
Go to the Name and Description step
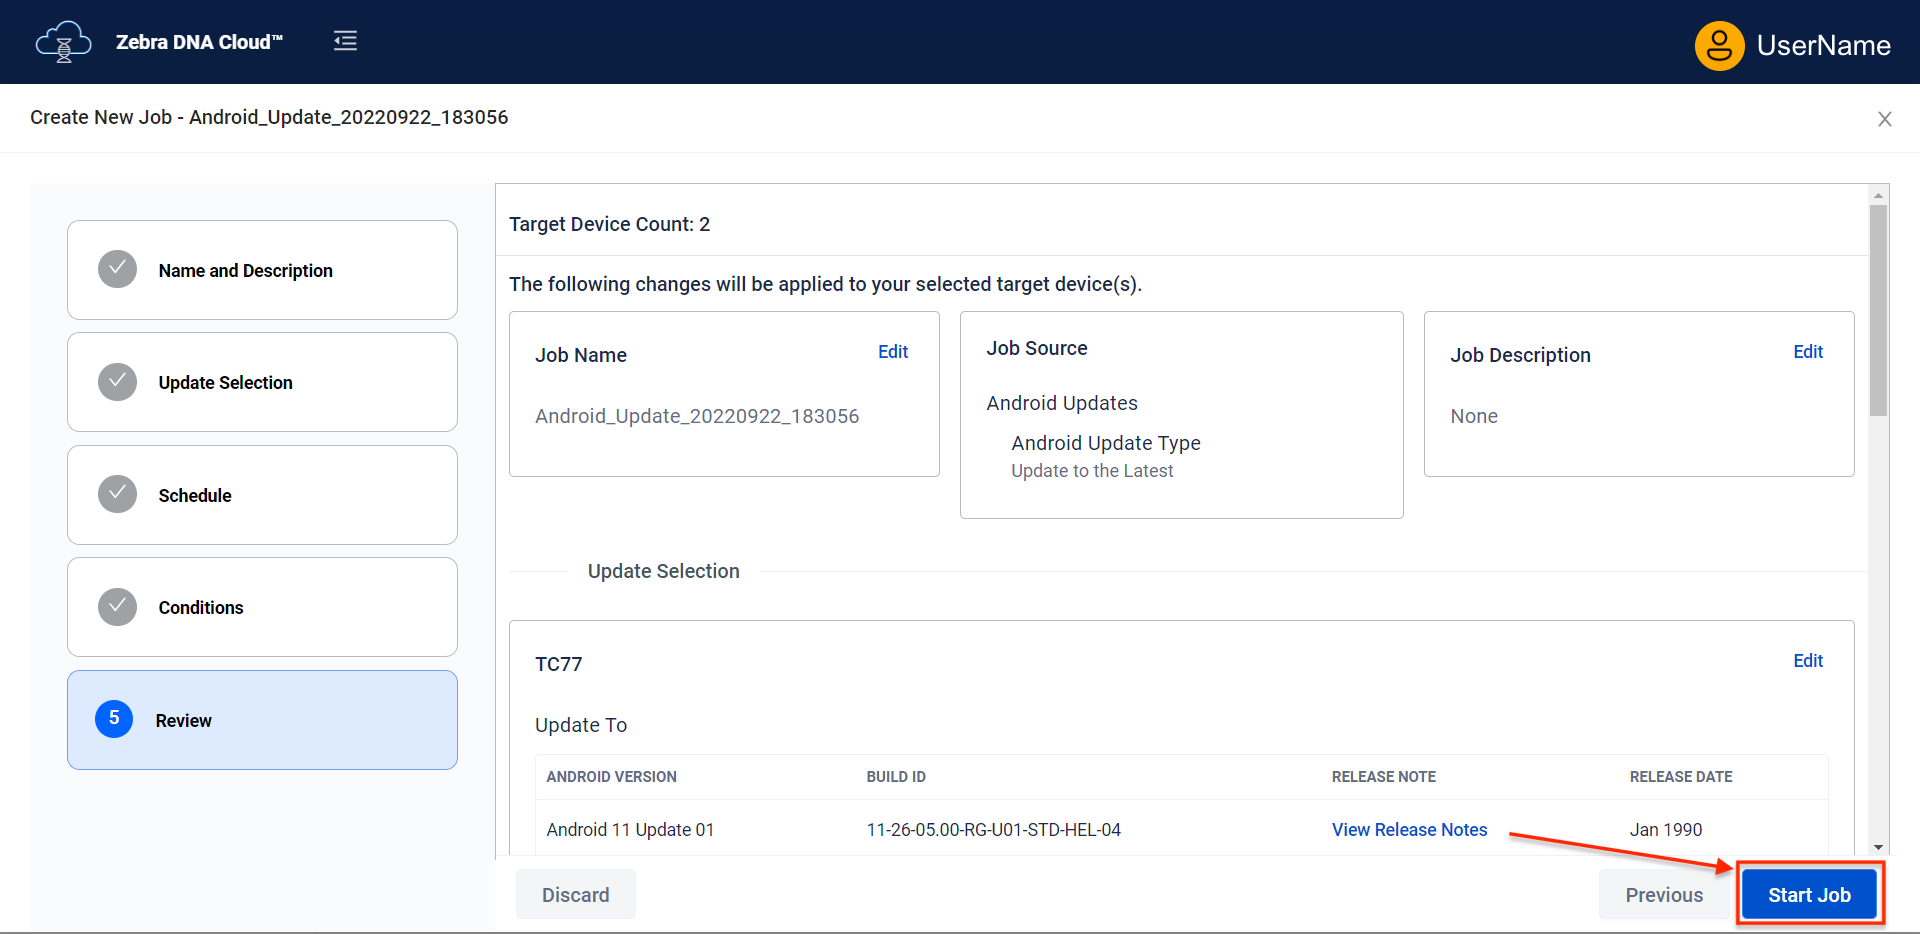[262, 270]
